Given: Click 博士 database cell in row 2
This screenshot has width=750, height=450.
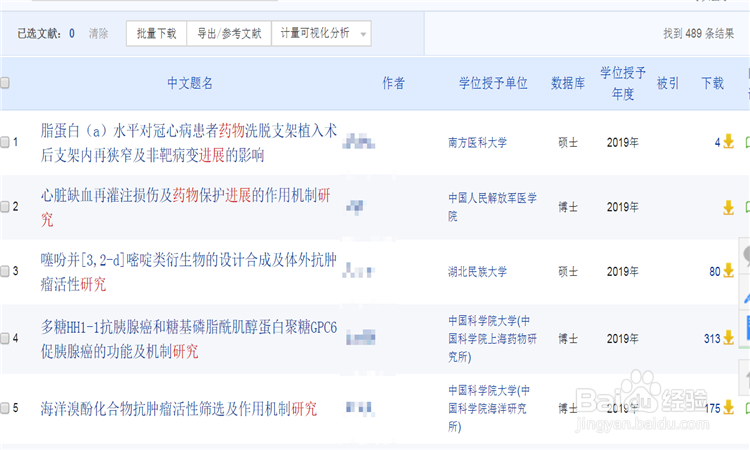Looking at the screenshot, I should click(568, 207).
